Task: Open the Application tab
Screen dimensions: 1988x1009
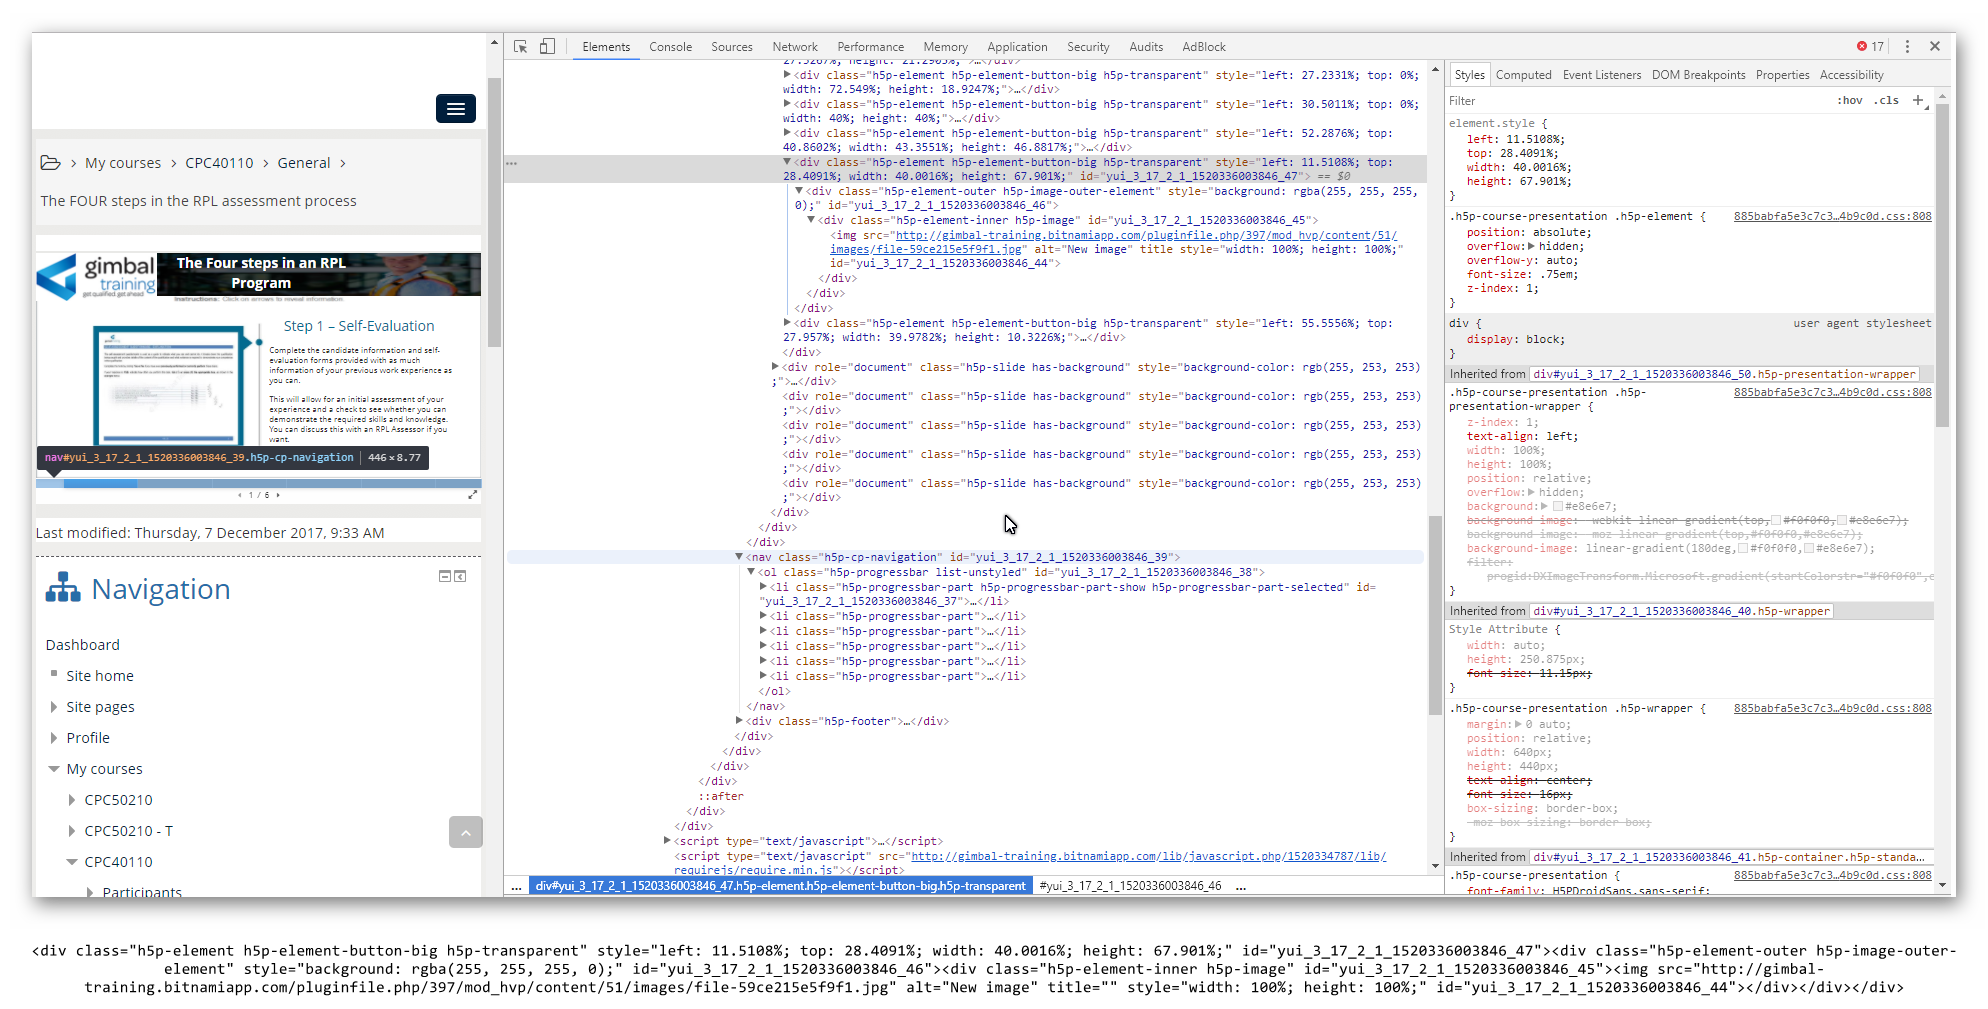Action: click(1017, 47)
